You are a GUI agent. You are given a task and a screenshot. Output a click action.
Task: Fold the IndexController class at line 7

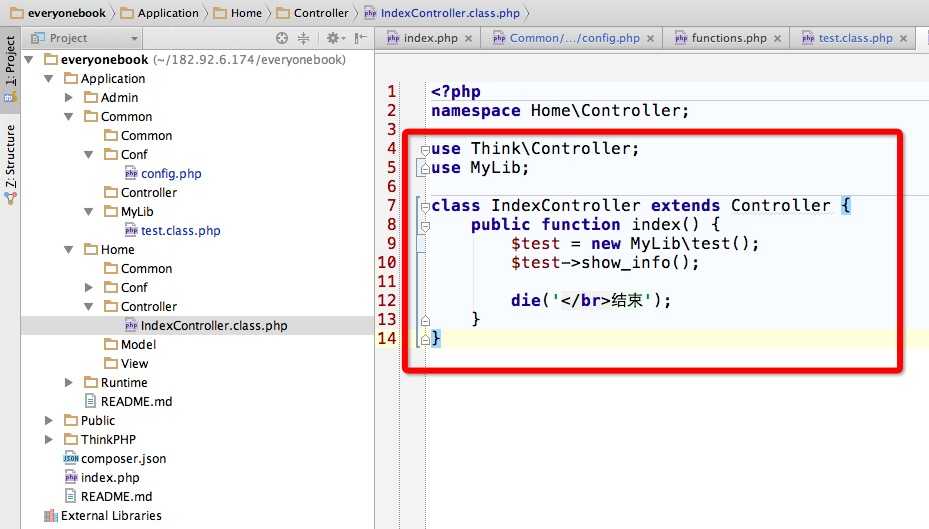coord(425,207)
